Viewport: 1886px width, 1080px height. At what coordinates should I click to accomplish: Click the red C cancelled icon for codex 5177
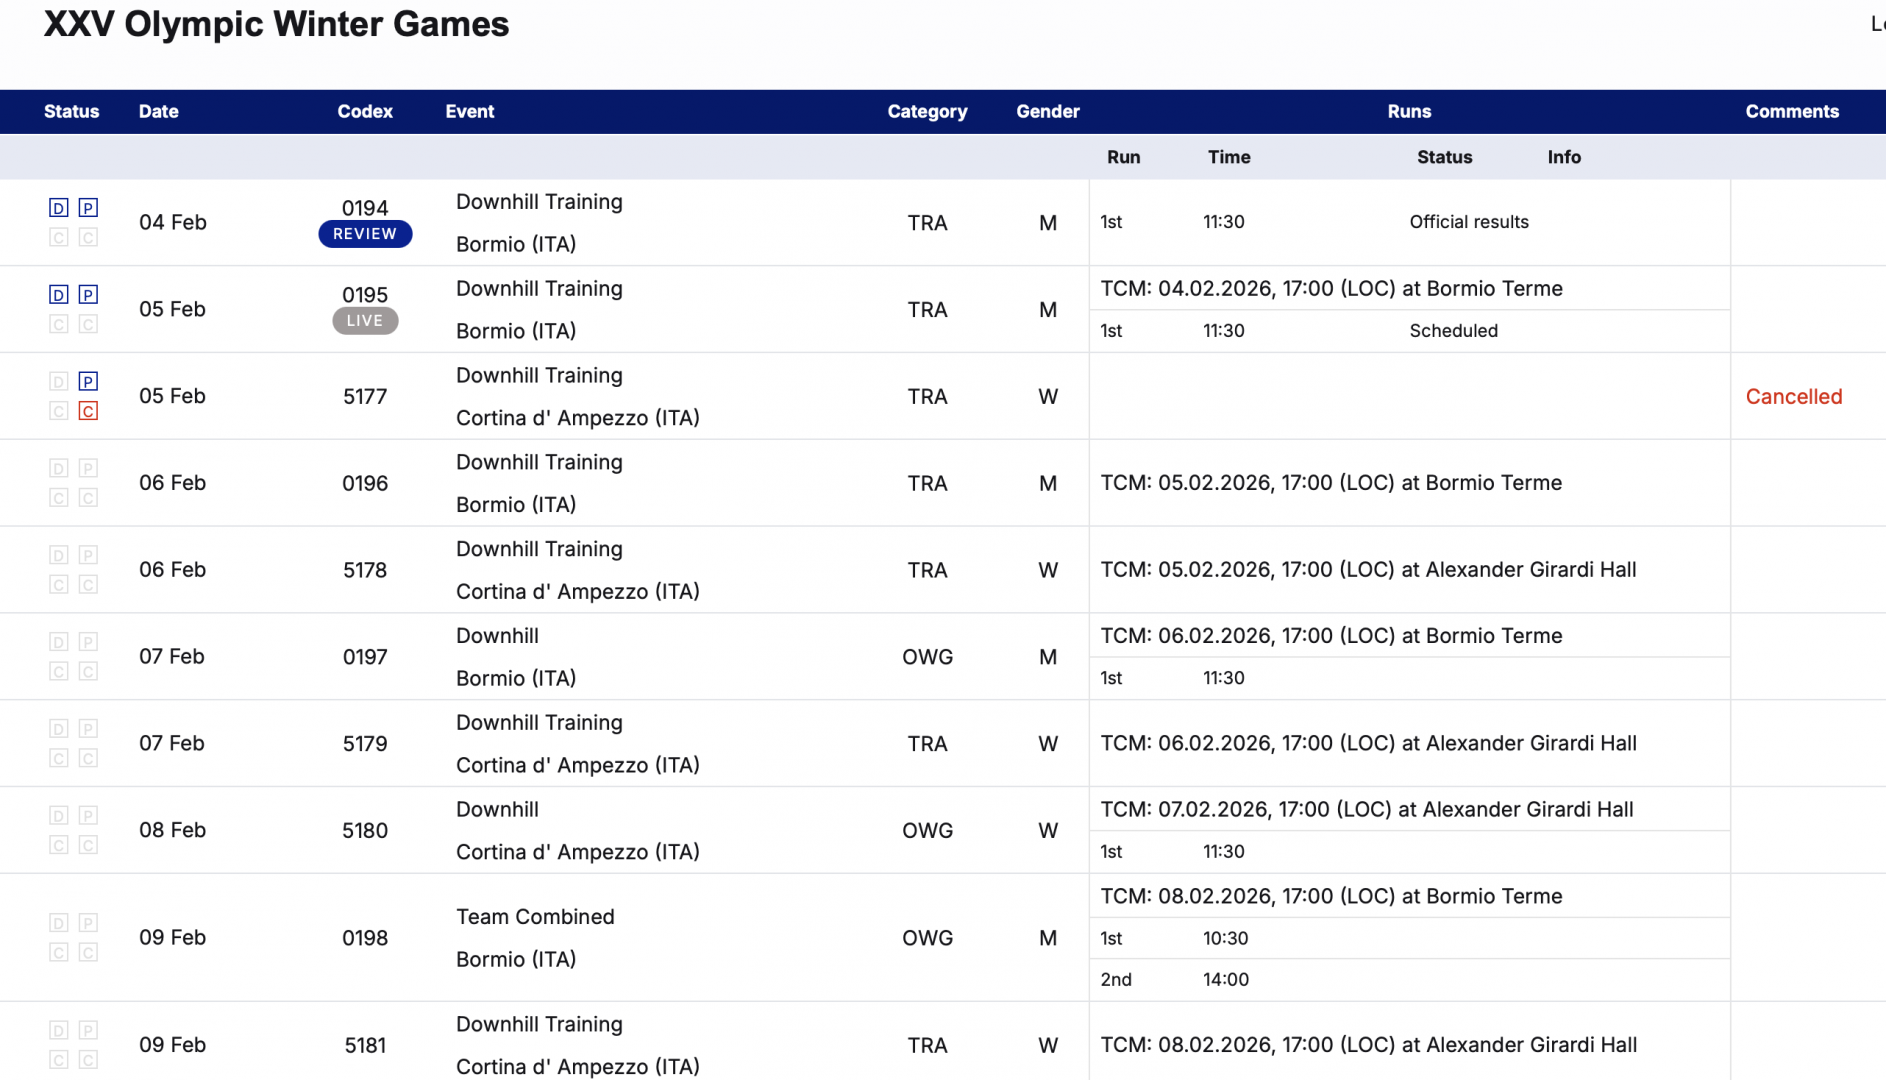[88, 411]
